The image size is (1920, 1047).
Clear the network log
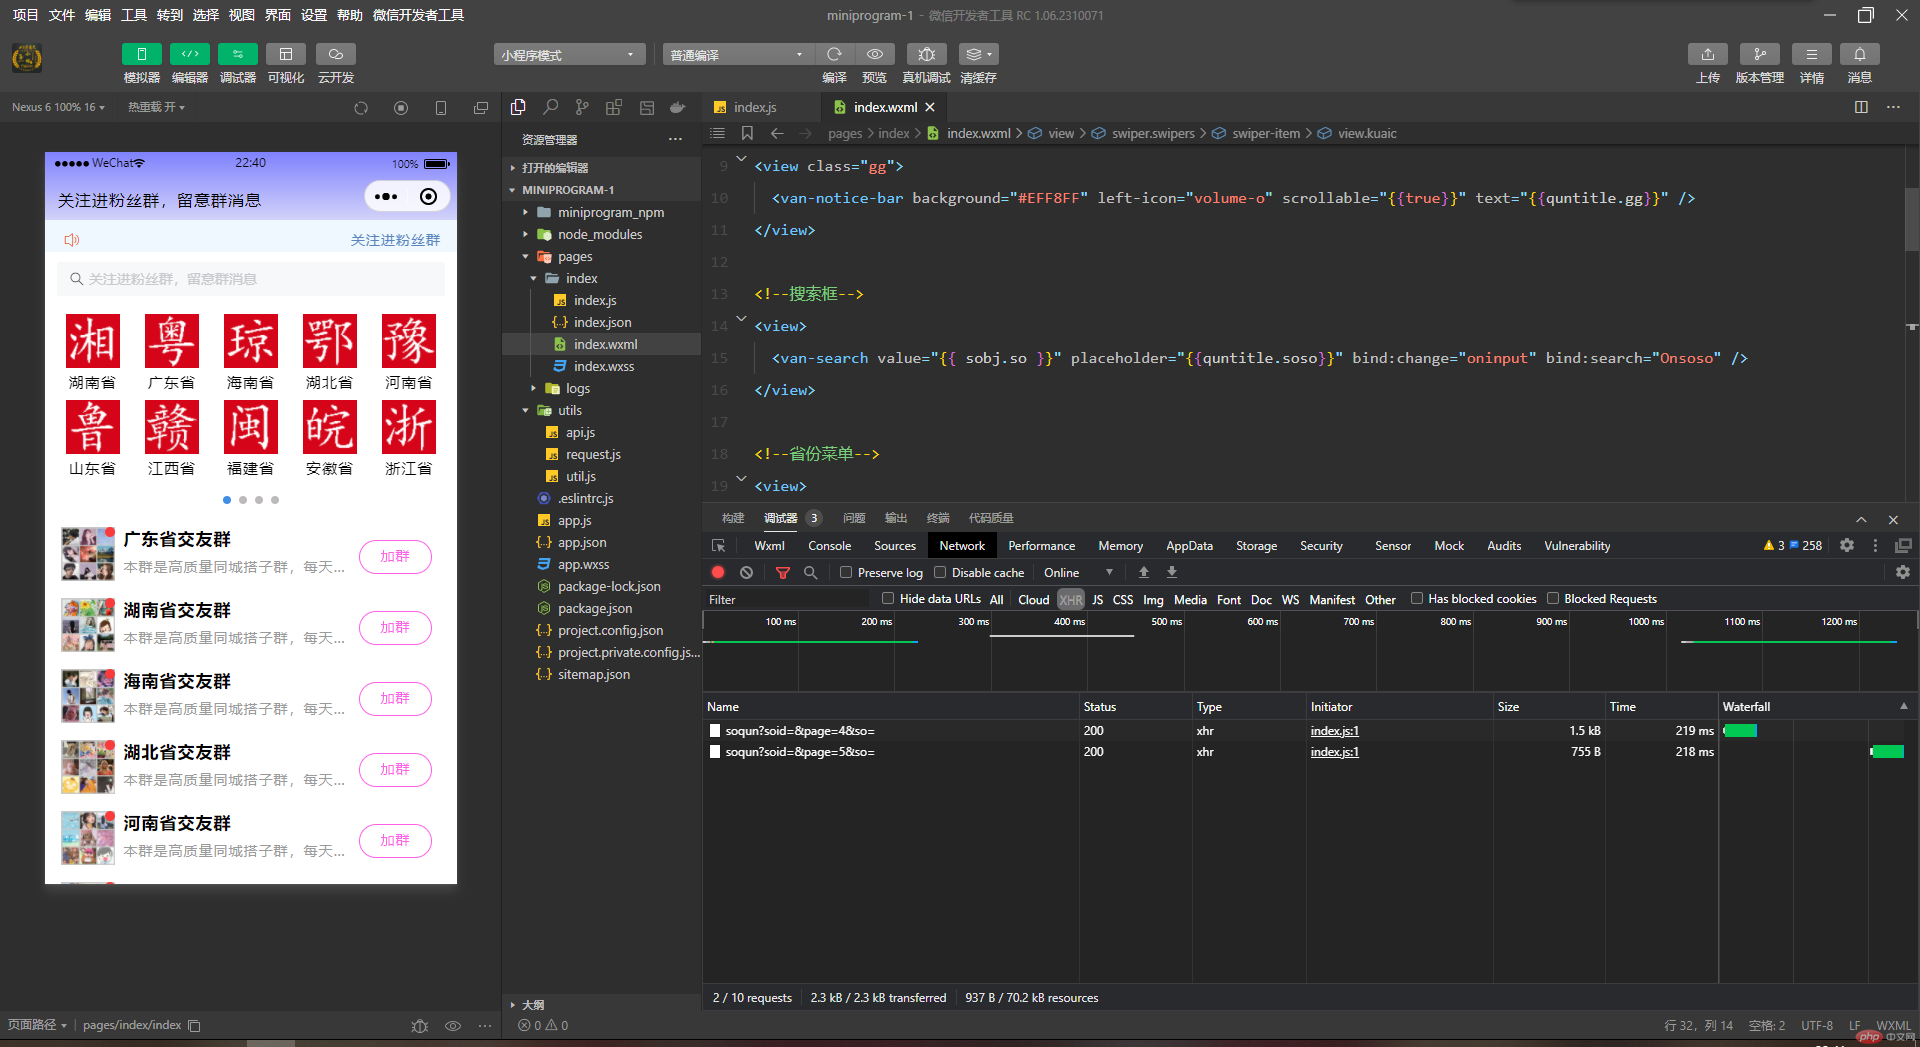[x=746, y=573]
